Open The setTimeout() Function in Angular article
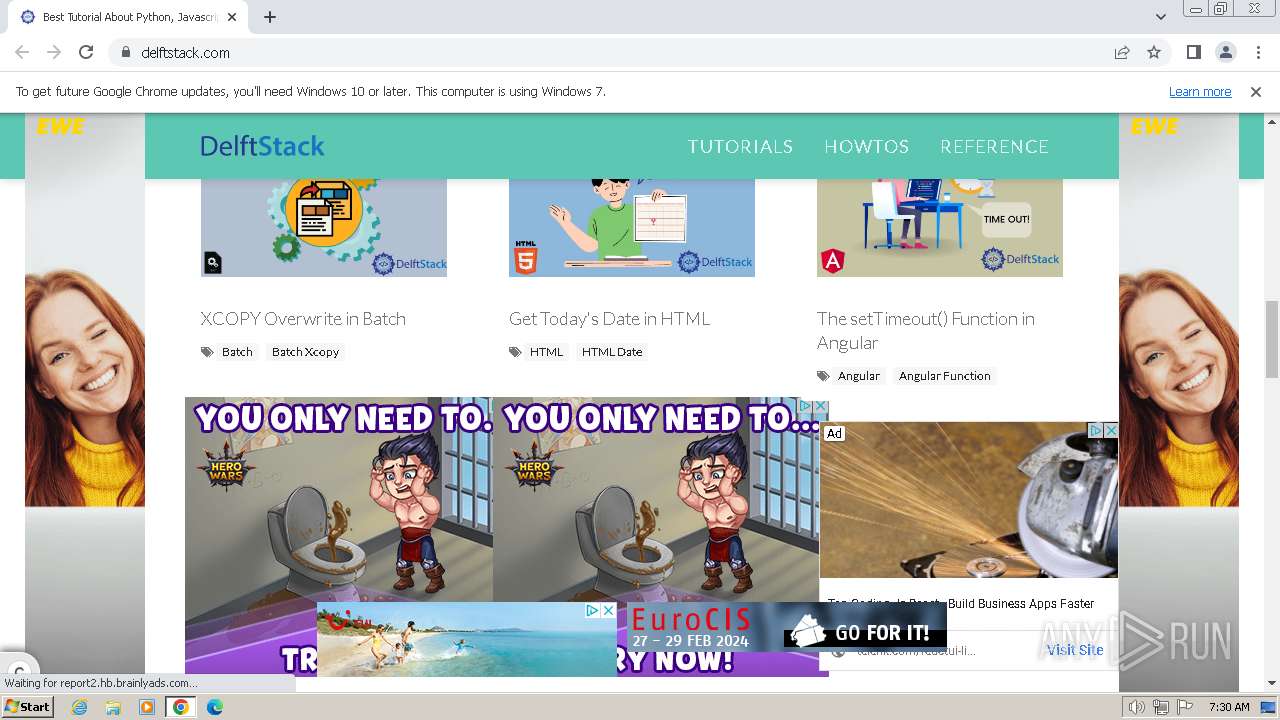This screenshot has height=720, width=1280. click(x=926, y=330)
